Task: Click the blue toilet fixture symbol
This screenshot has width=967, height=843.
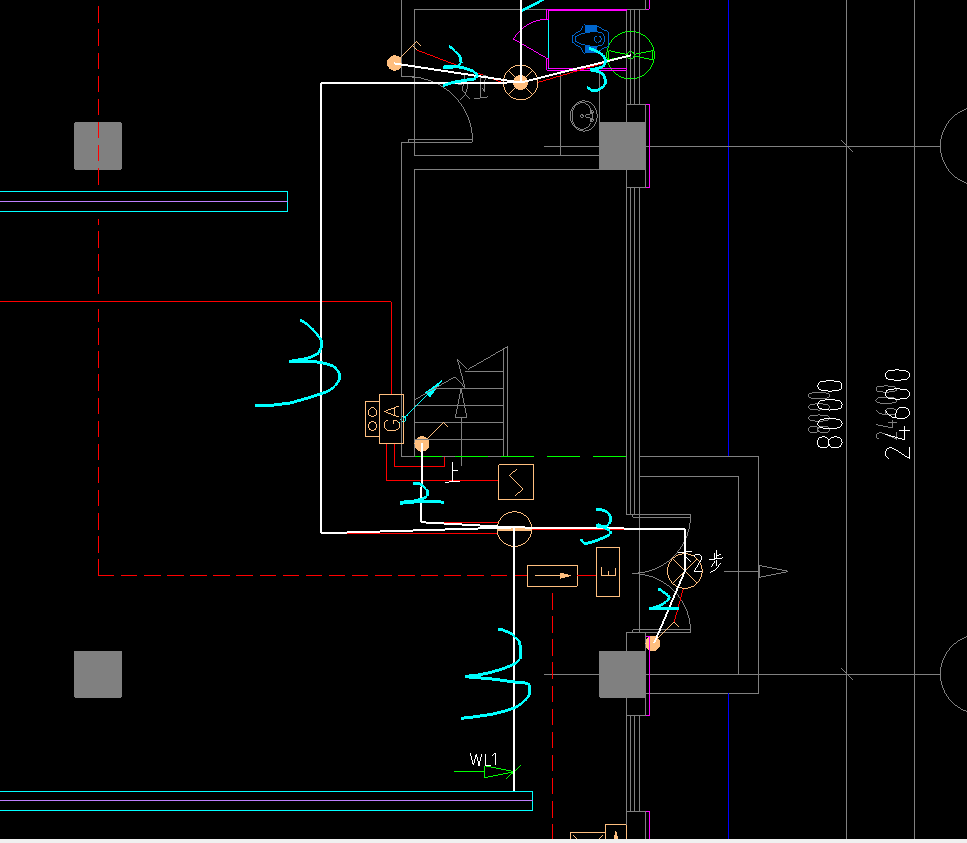Action: (x=590, y=38)
